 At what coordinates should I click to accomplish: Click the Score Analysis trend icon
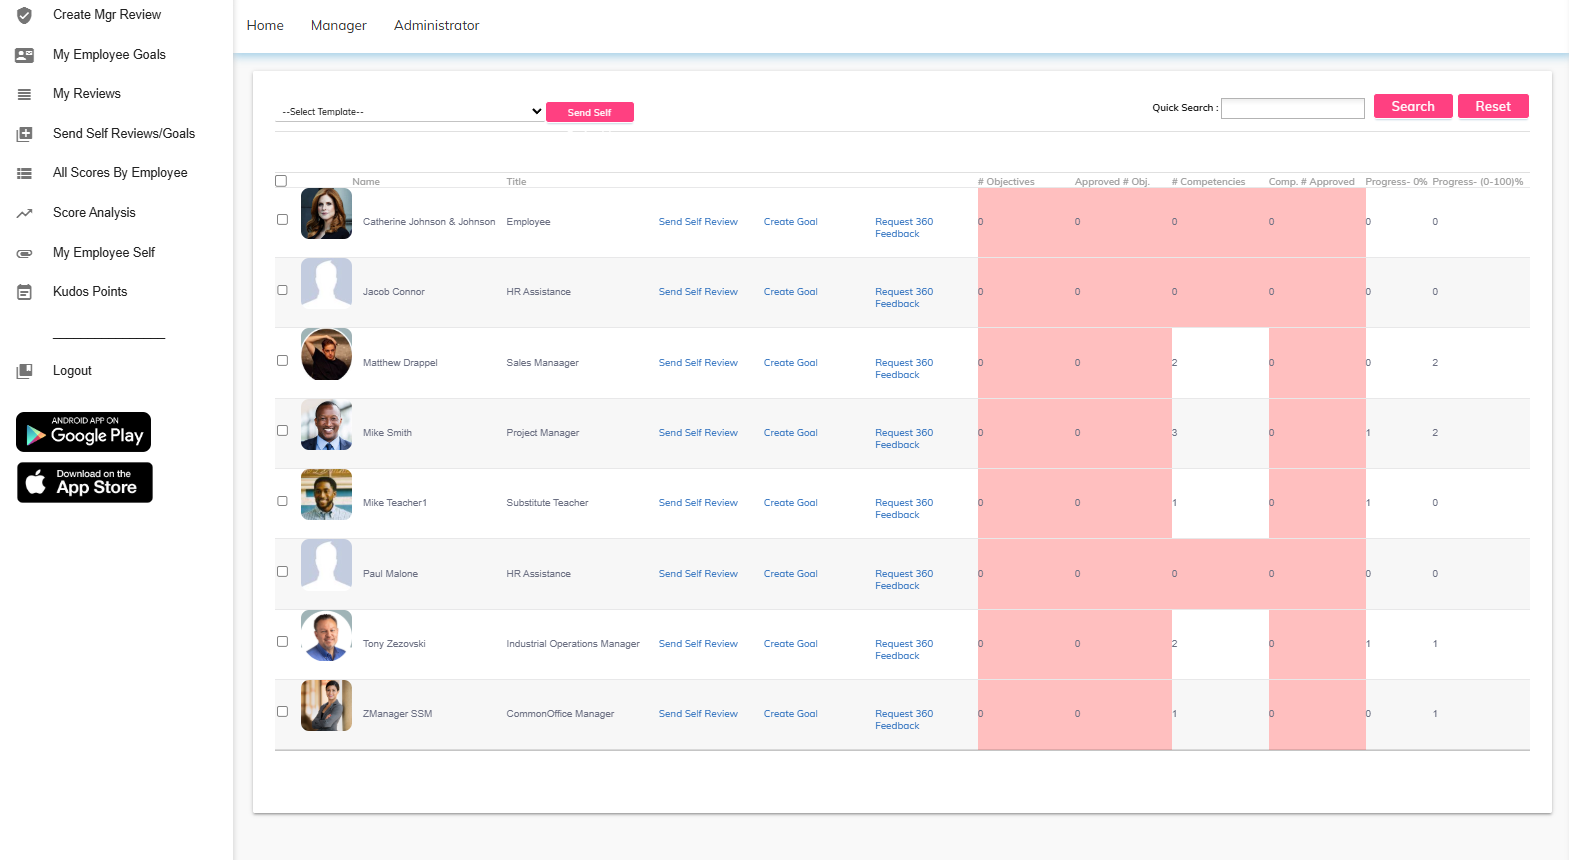pos(25,213)
